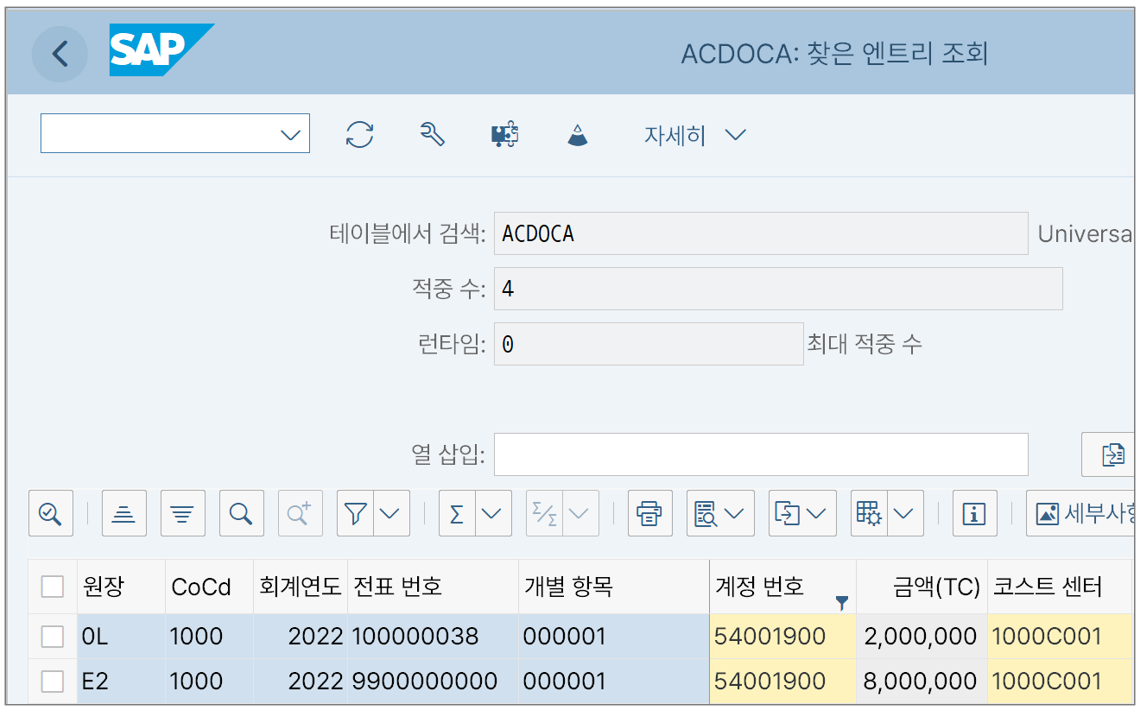The width and height of the screenshot is (1136, 710).
Task: Click the 계정 번호 column header
Action: pyautogui.click(x=782, y=586)
